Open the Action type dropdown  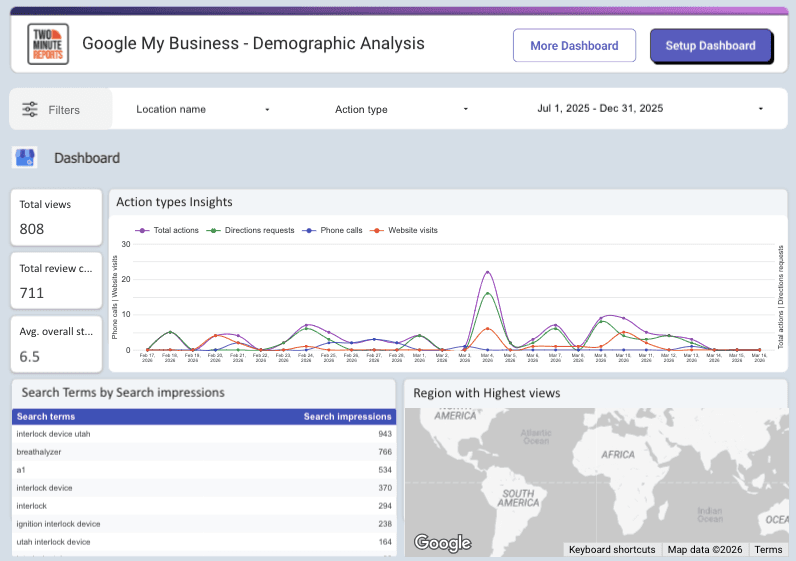[401, 109]
